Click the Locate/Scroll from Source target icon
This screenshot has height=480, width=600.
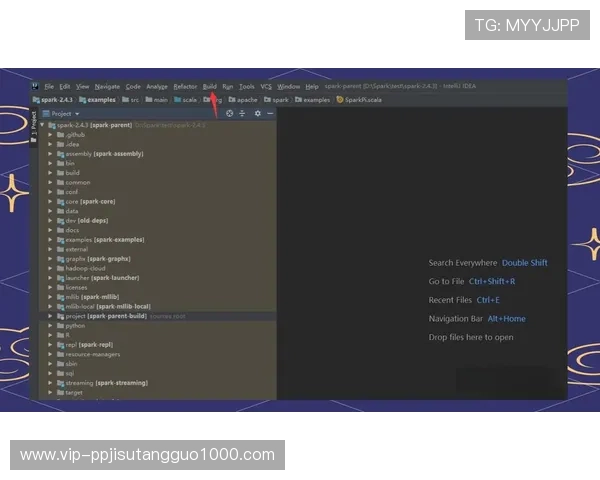pos(229,113)
